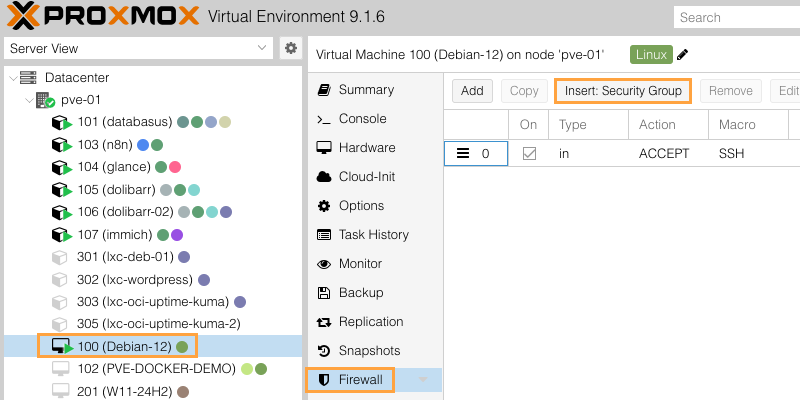Open the Task History tab

point(376,235)
